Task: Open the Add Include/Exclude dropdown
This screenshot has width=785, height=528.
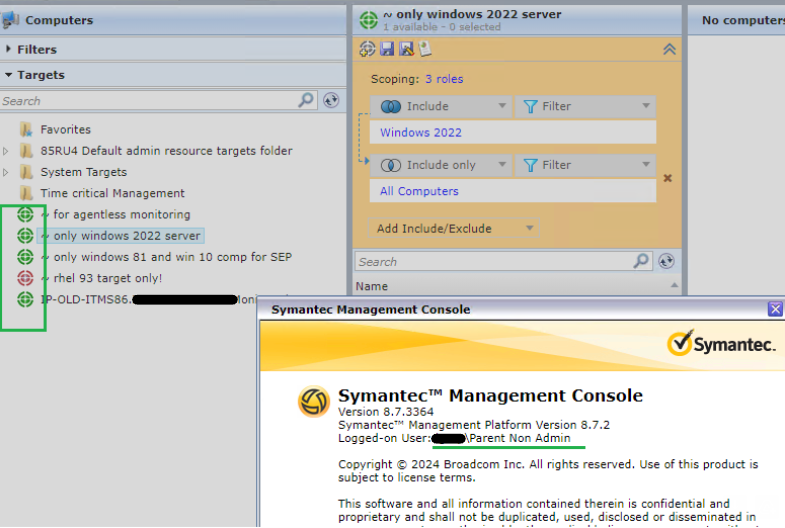Action: [454, 228]
